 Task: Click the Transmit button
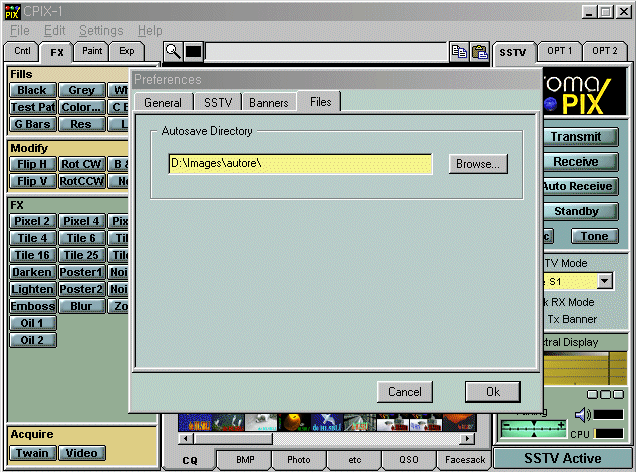tap(581, 137)
